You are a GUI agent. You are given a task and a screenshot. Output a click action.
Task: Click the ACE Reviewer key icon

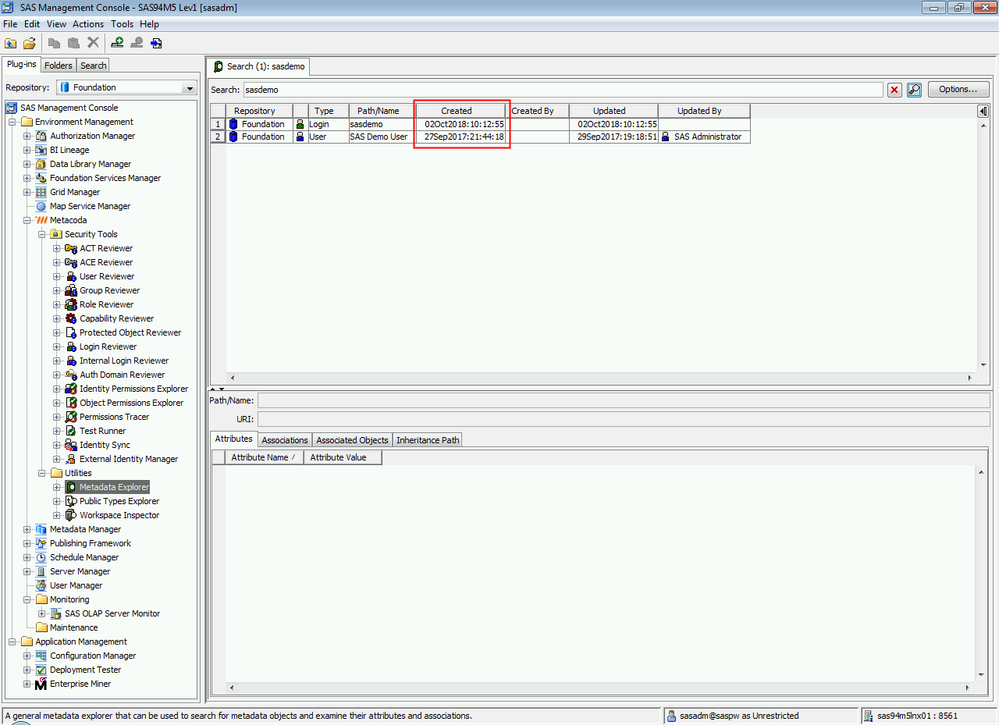coord(71,262)
